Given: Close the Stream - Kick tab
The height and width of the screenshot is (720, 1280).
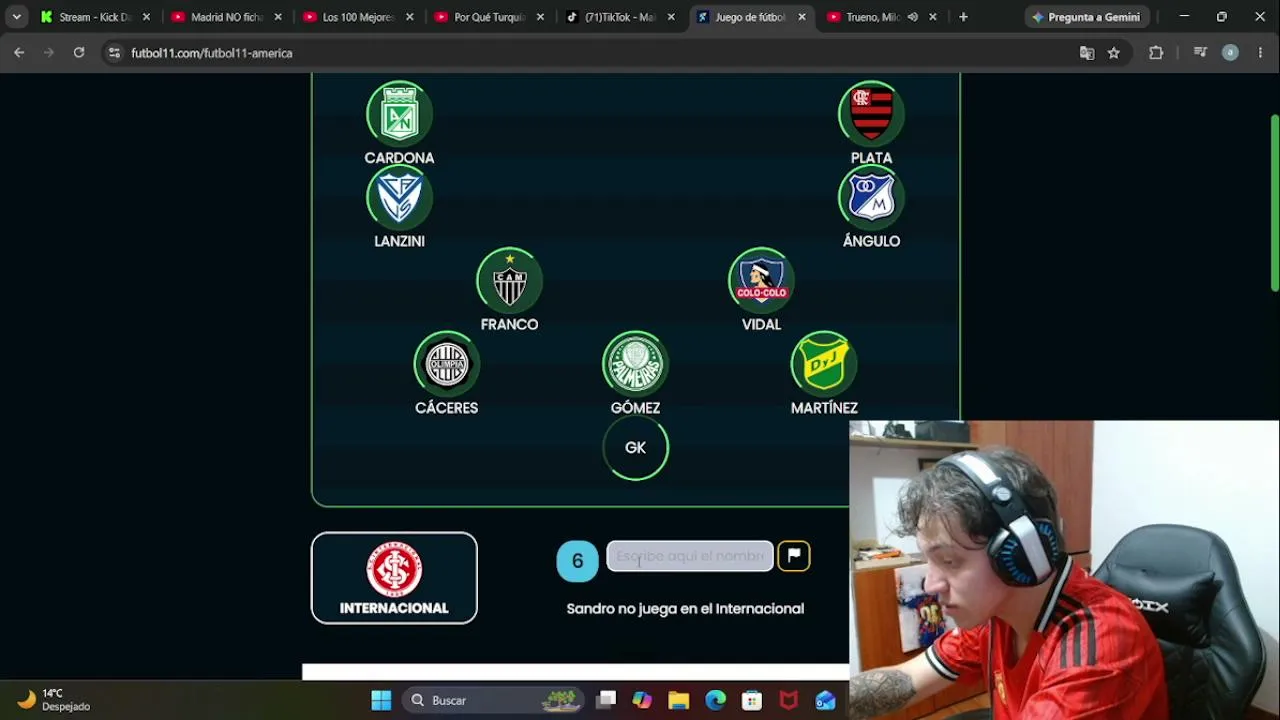Looking at the screenshot, I should (x=146, y=17).
